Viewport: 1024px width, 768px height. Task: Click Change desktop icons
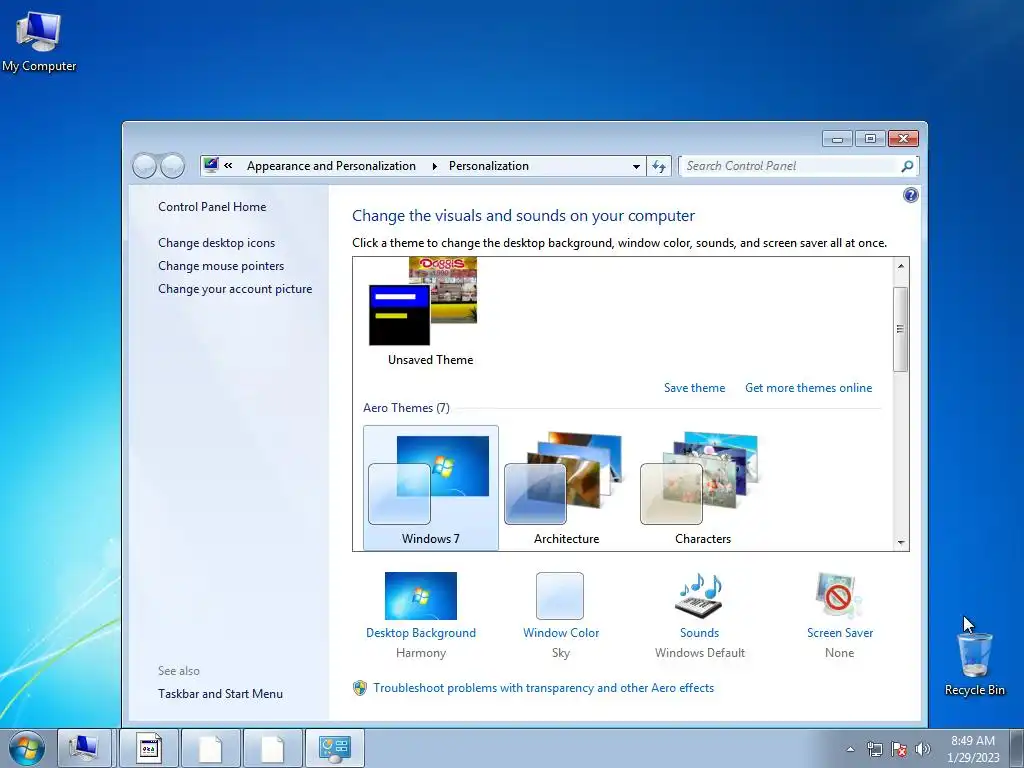pos(216,242)
